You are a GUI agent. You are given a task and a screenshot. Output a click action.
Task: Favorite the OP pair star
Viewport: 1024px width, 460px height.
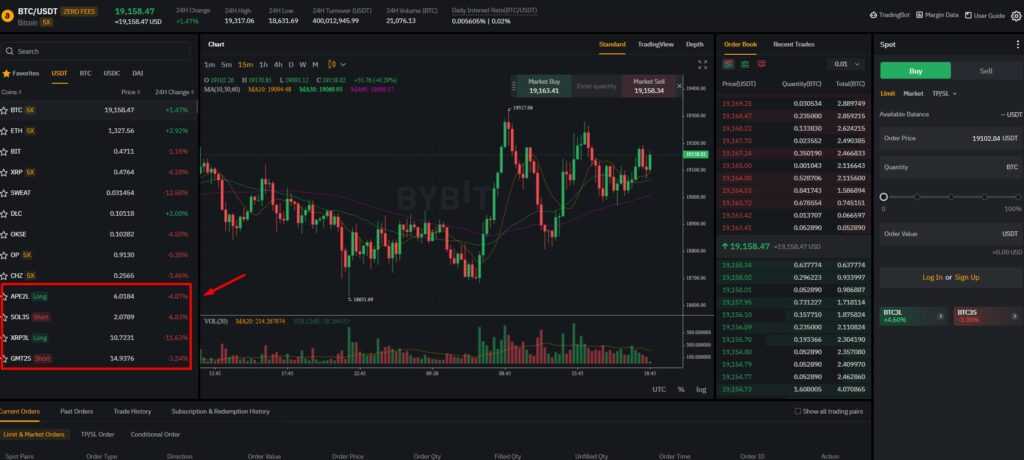point(5,255)
